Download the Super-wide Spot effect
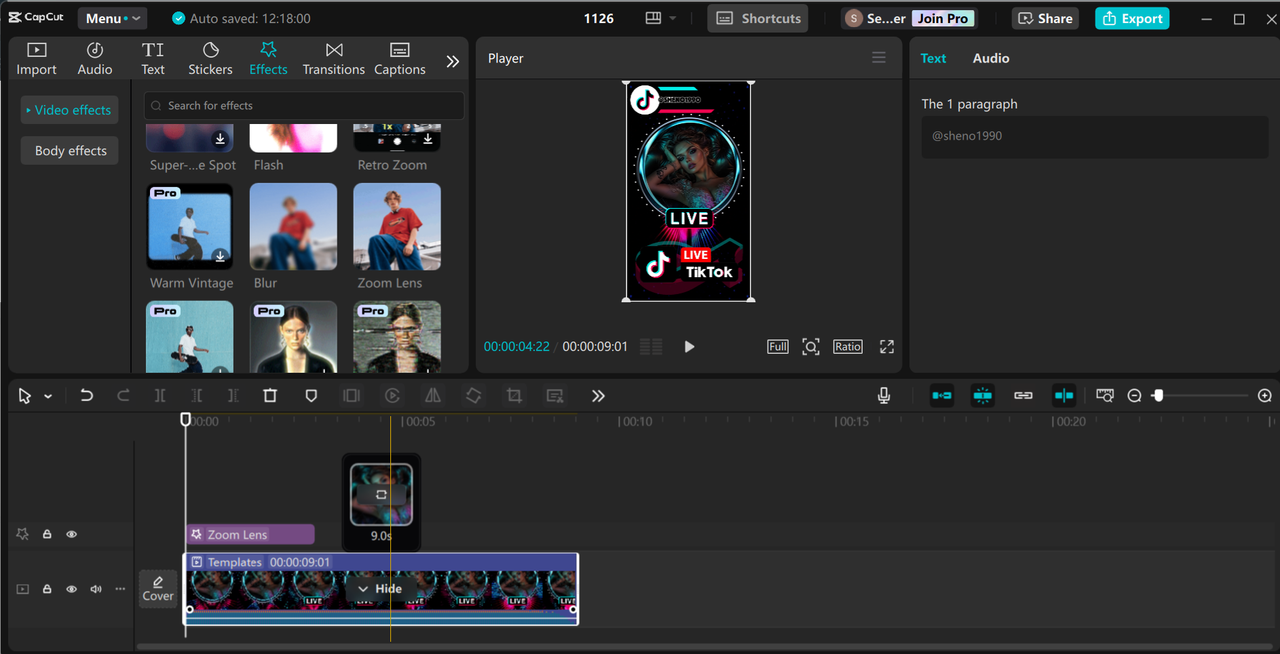The width and height of the screenshot is (1280, 654). (220, 139)
